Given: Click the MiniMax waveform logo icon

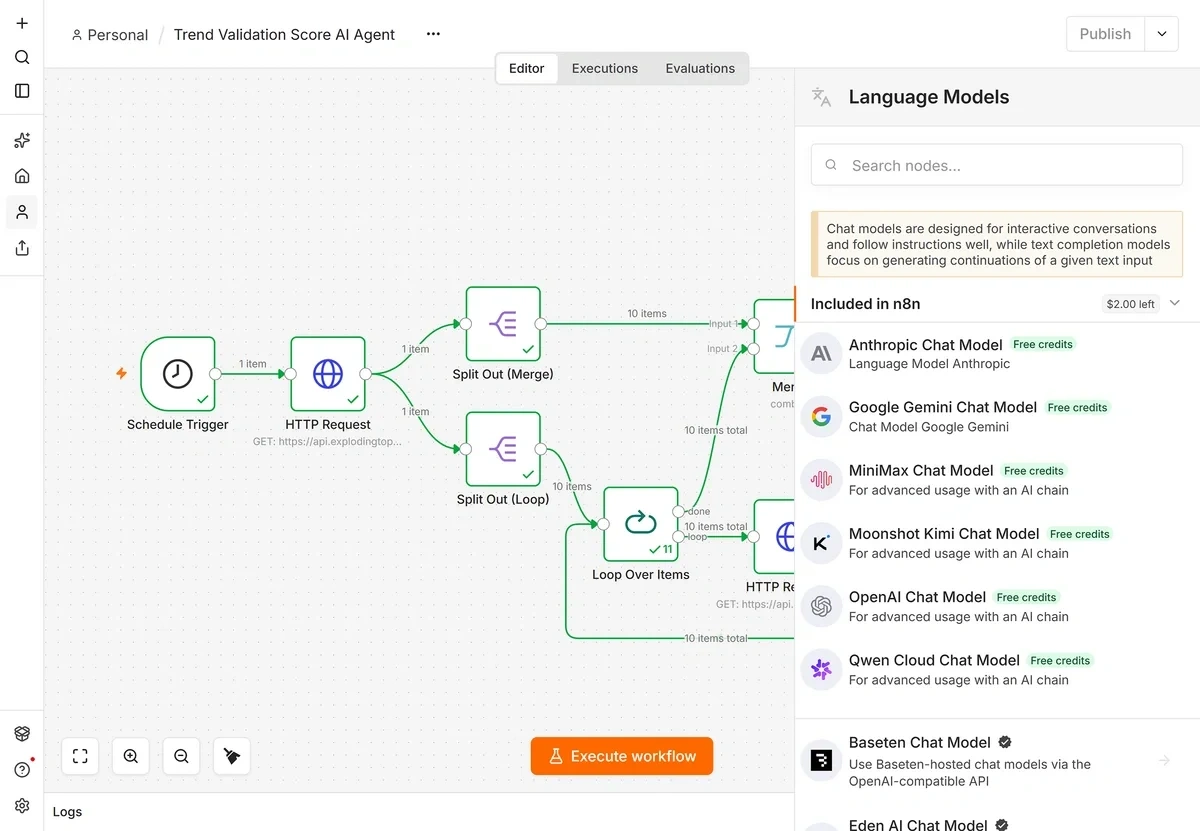Looking at the screenshot, I should coord(821,480).
